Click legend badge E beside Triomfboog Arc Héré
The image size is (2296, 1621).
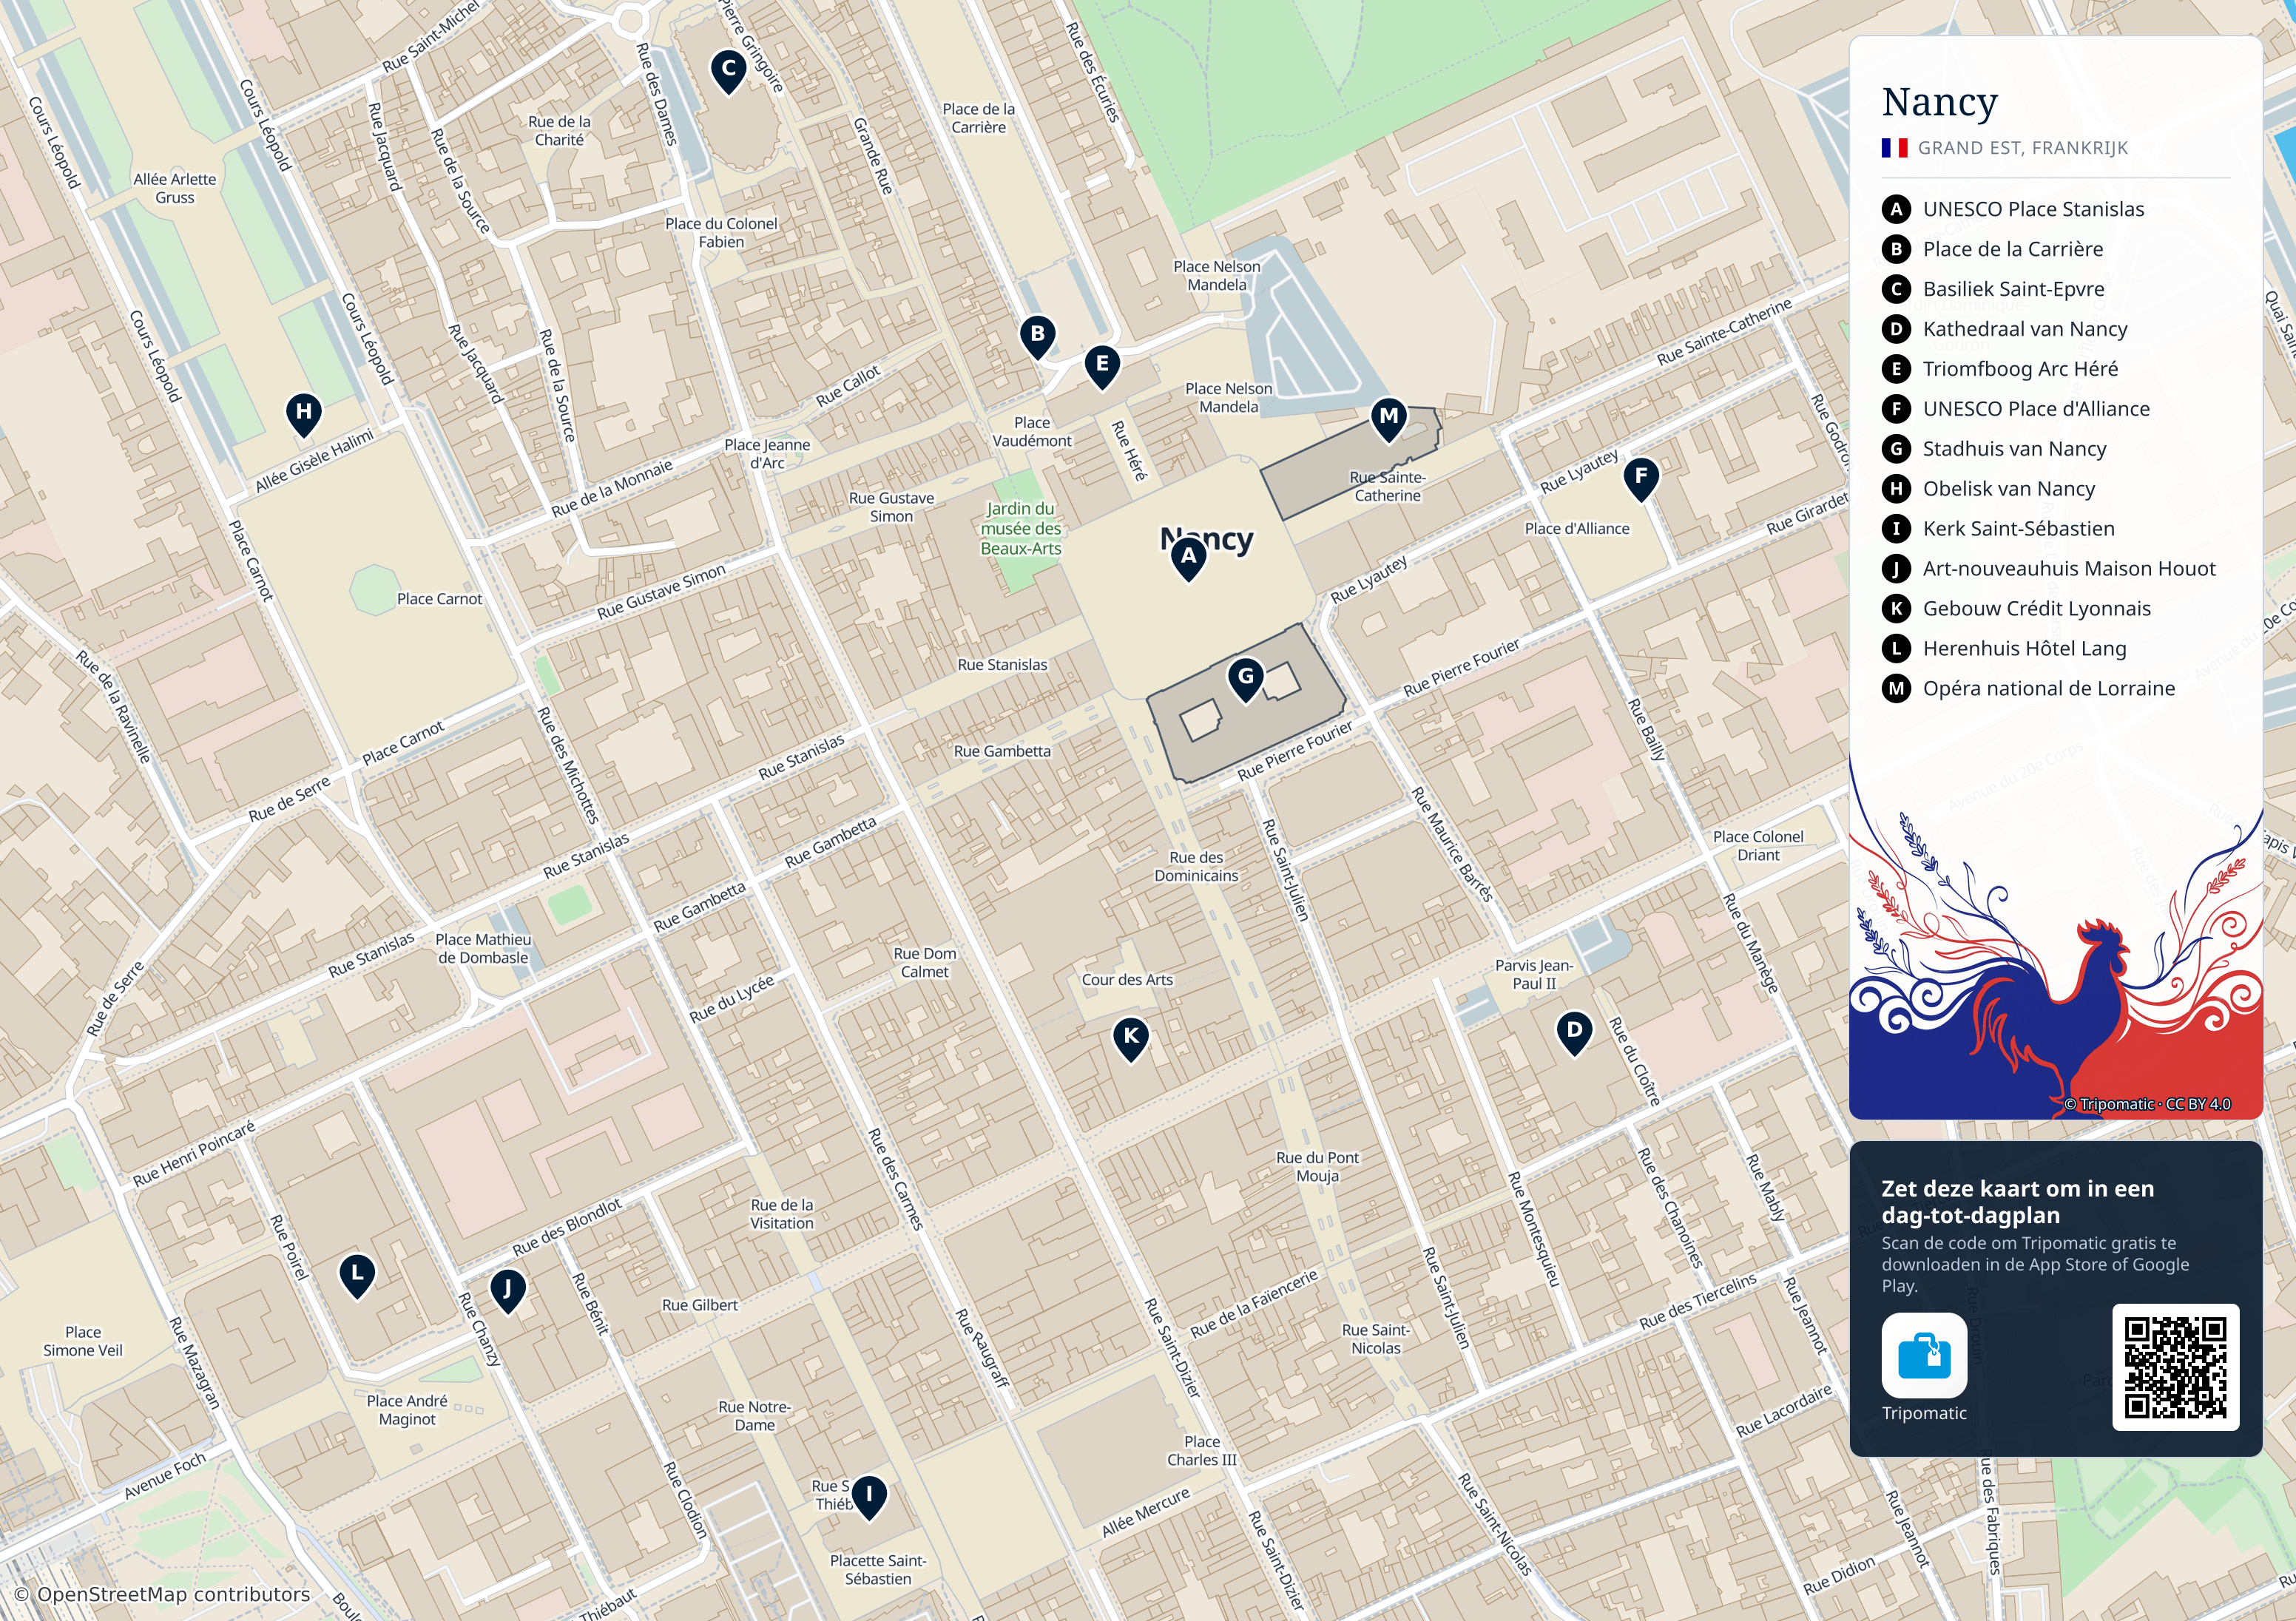point(1896,369)
